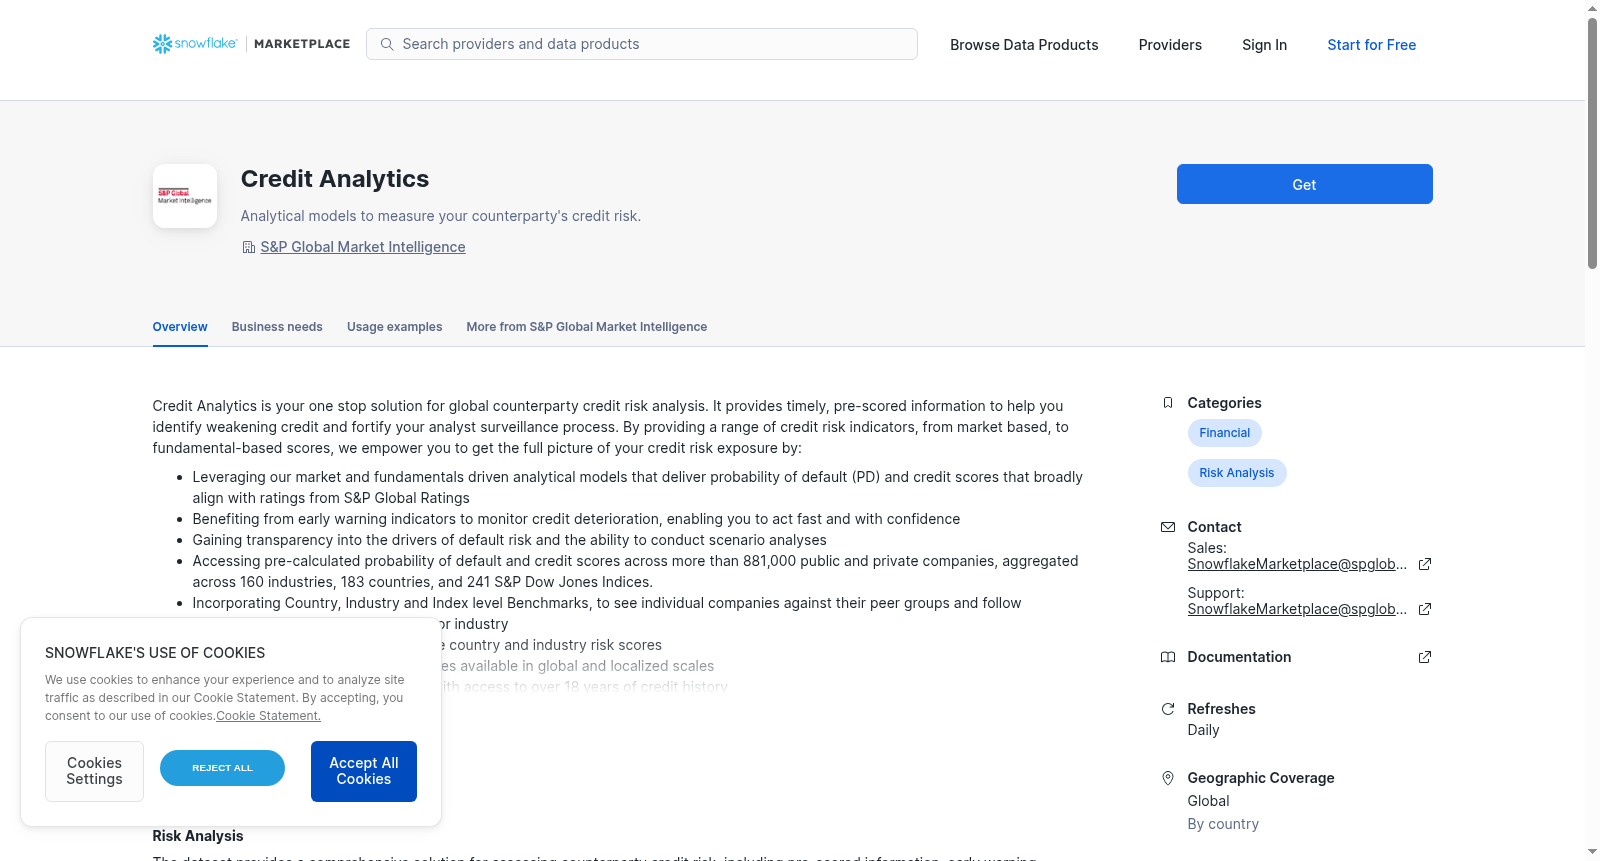The height and width of the screenshot is (861, 1600).
Task: Open Cookies Settings
Action: pos(94,771)
